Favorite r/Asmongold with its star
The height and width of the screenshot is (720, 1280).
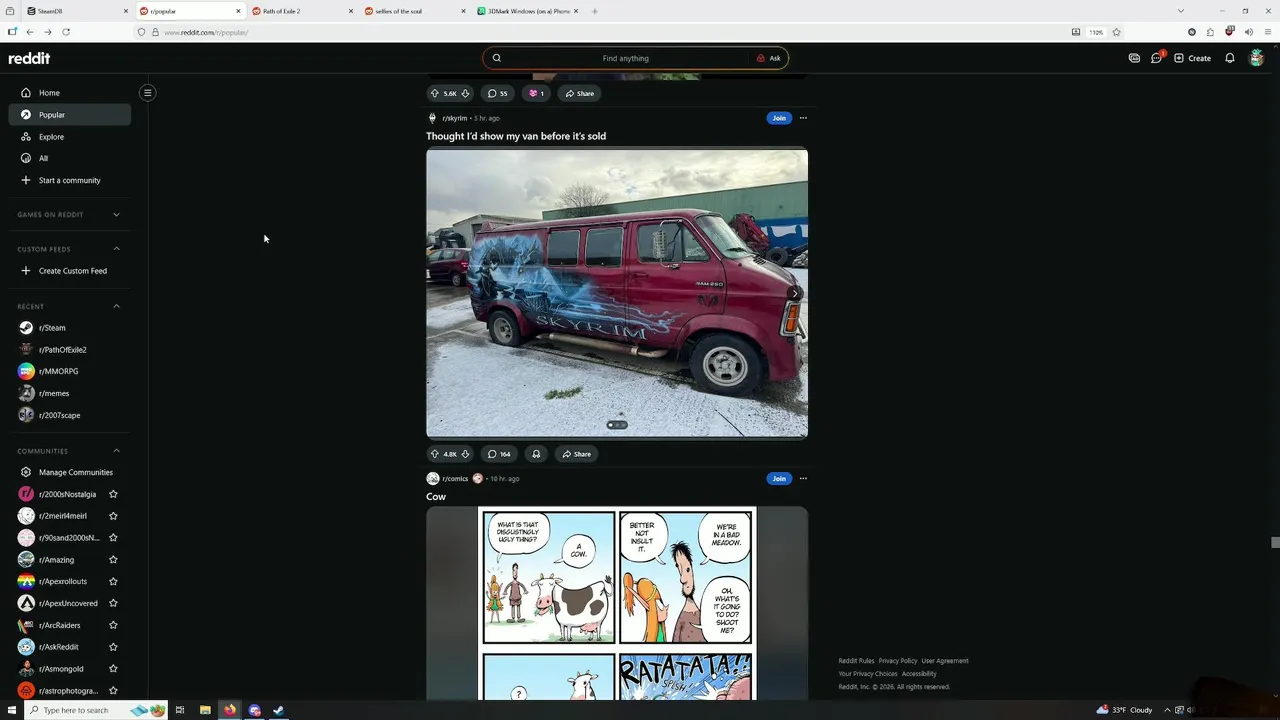113,669
